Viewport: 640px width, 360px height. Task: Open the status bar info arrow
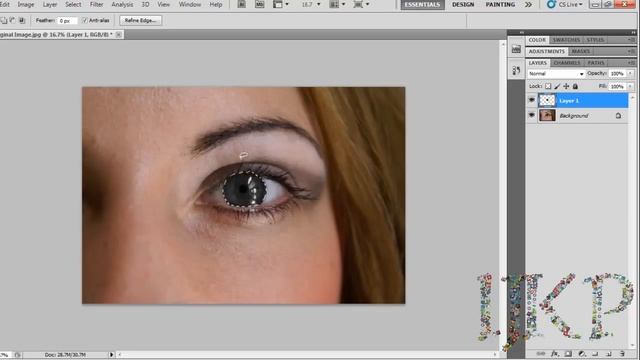[111, 355]
